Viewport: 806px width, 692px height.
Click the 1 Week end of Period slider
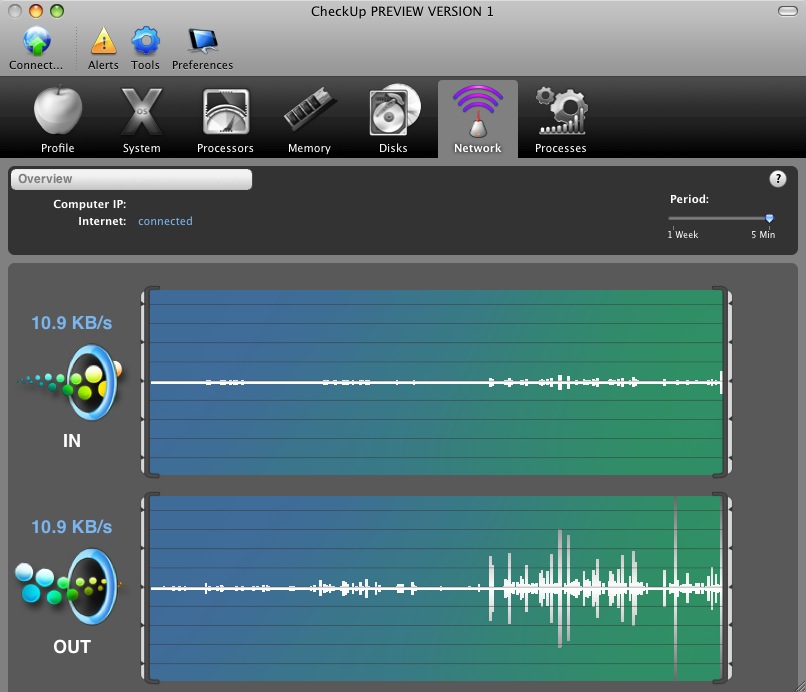[673, 218]
